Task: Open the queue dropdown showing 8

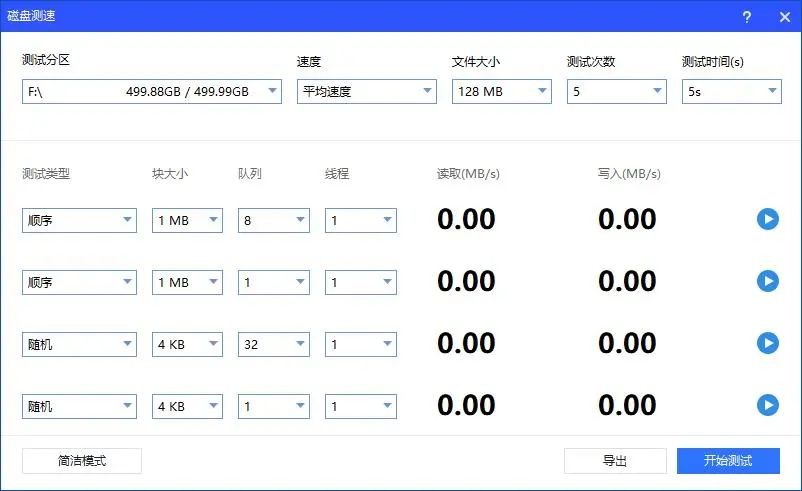Action: click(274, 220)
